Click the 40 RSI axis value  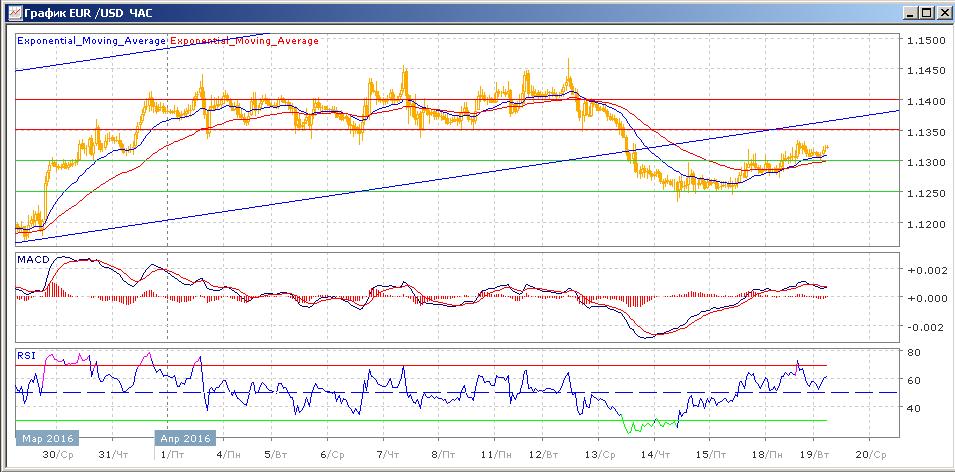[x=912, y=408]
